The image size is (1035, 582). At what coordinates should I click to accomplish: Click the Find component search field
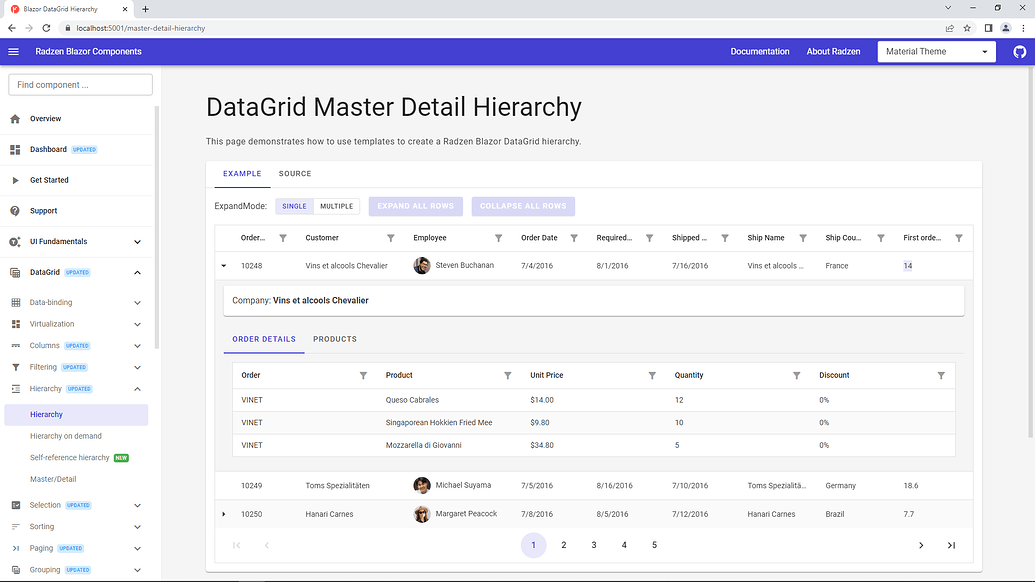79,85
